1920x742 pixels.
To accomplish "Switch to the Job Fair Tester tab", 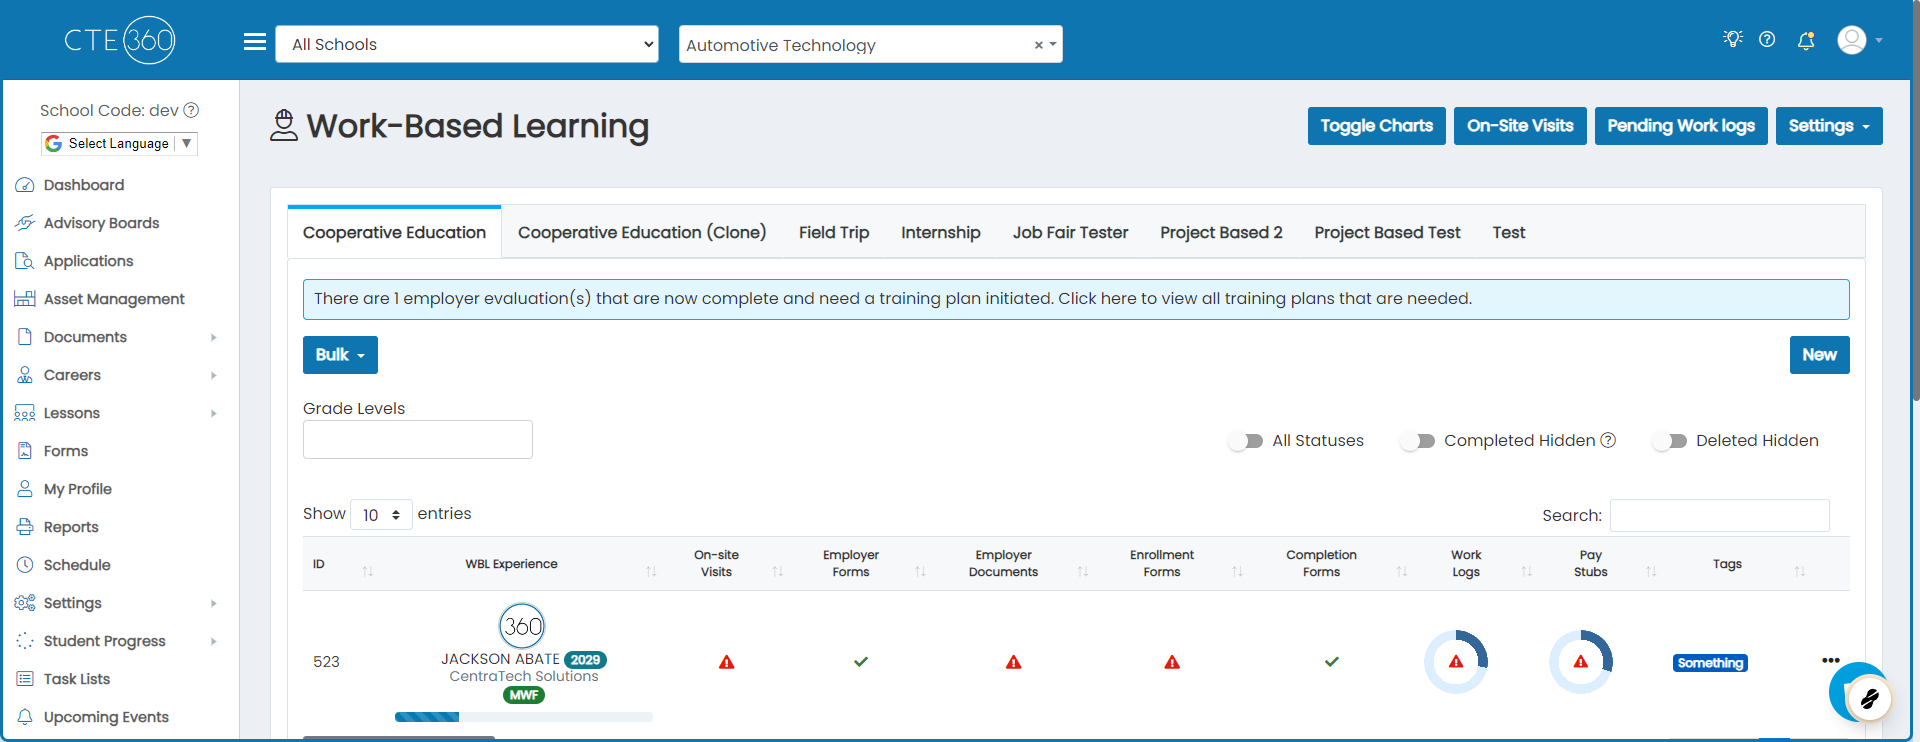I will point(1070,232).
